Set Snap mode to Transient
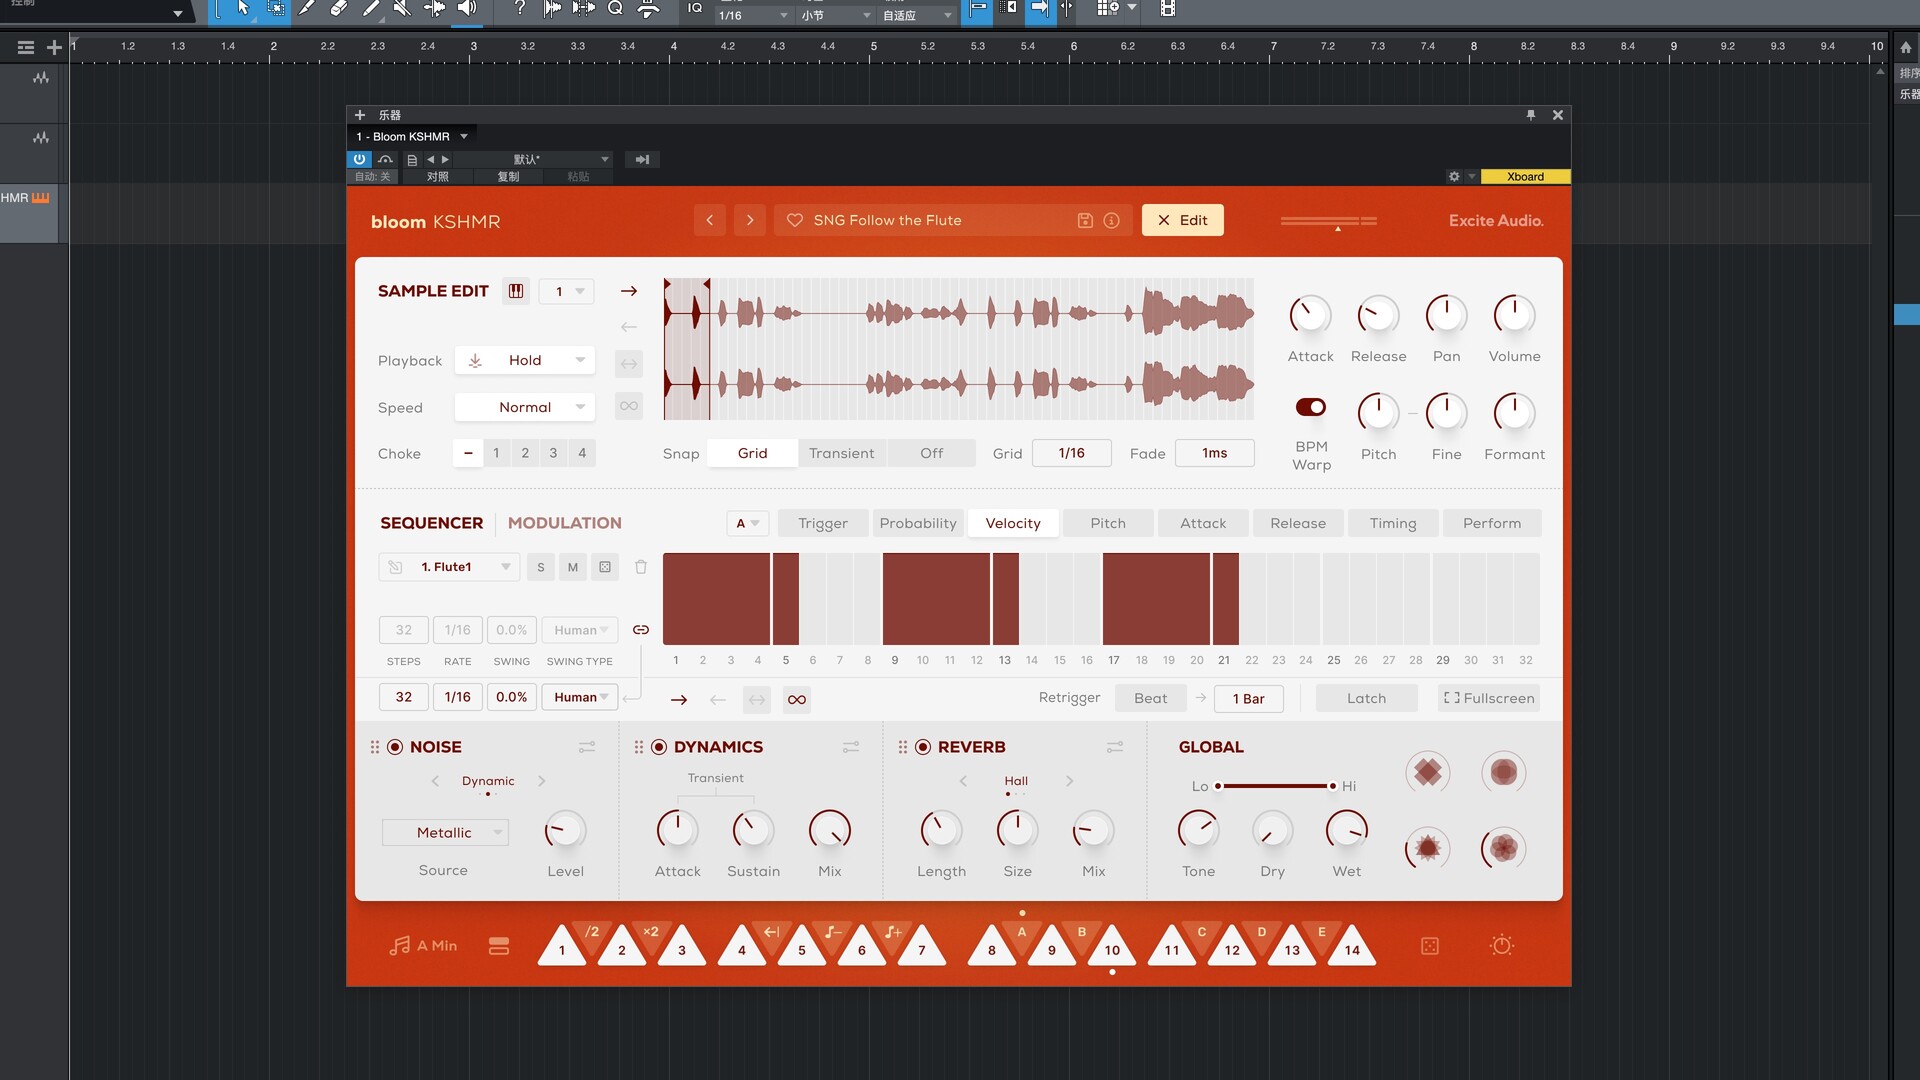Image resolution: width=1920 pixels, height=1080 pixels. pyautogui.click(x=842, y=453)
